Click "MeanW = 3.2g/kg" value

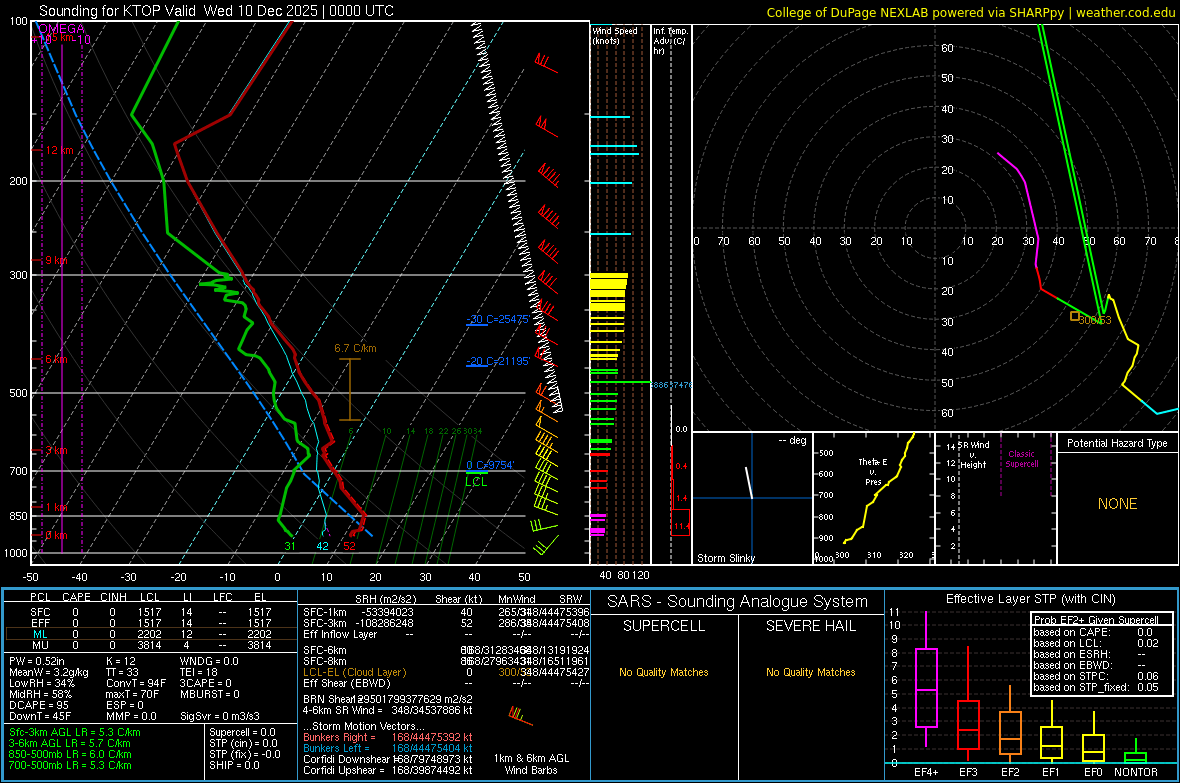coord(48,672)
